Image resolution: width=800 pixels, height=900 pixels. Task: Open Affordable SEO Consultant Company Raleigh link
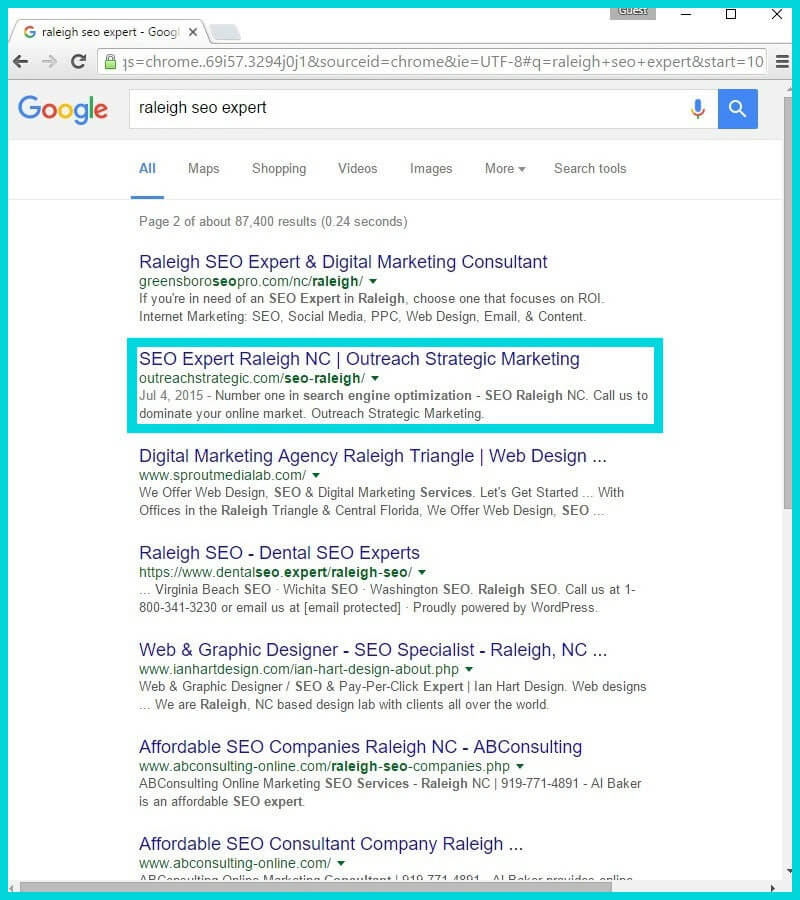pyautogui.click(x=331, y=844)
